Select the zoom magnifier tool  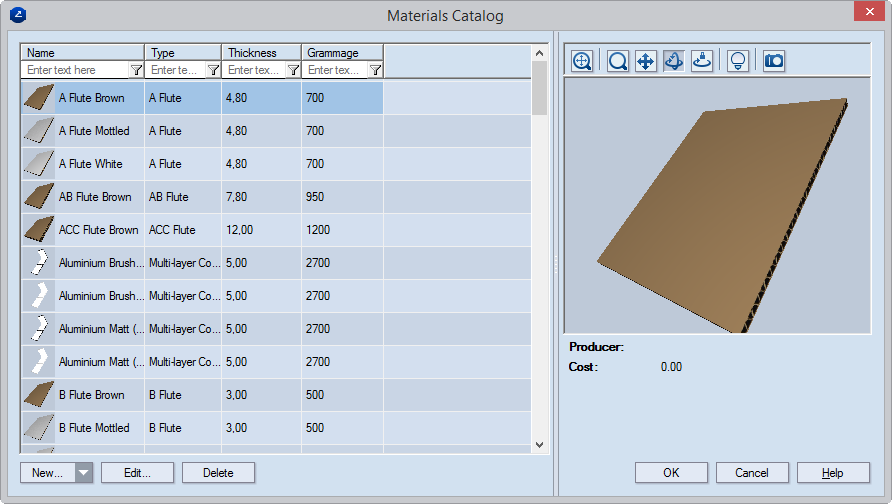point(618,61)
